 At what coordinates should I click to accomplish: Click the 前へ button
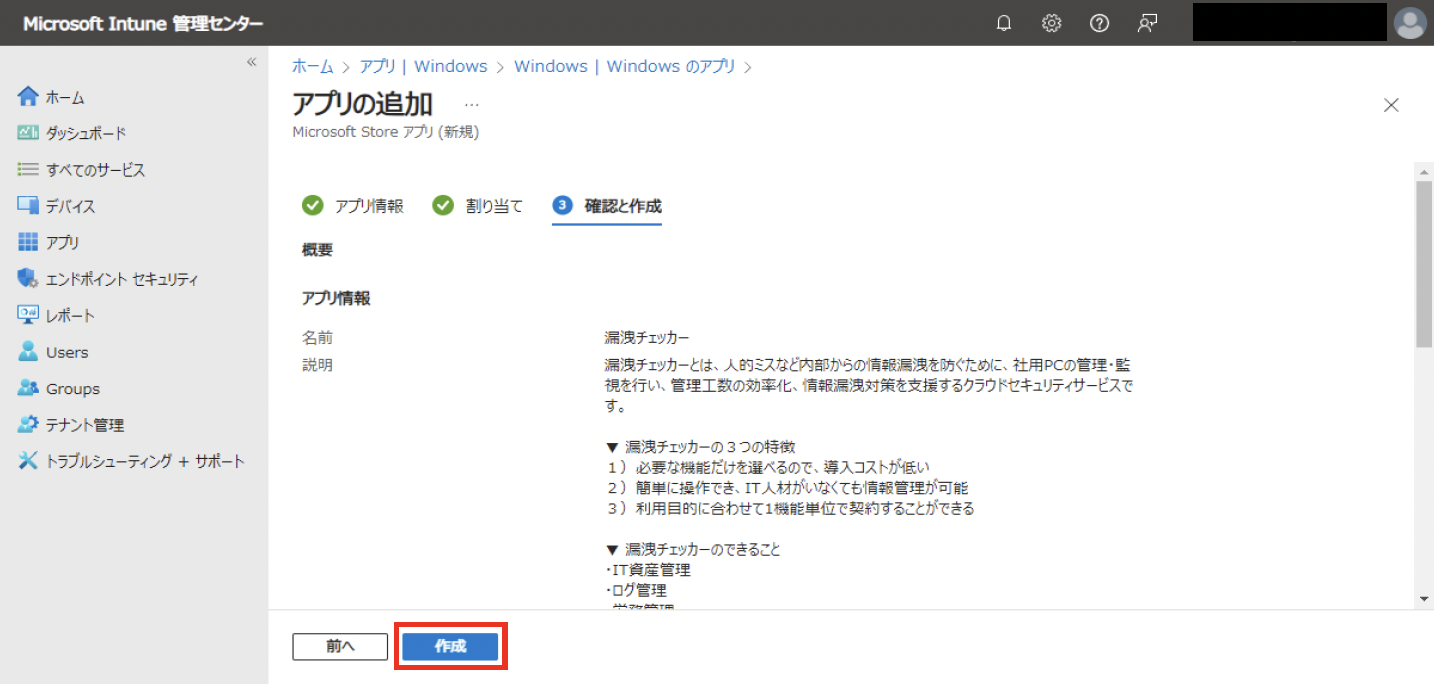point(340,646)
